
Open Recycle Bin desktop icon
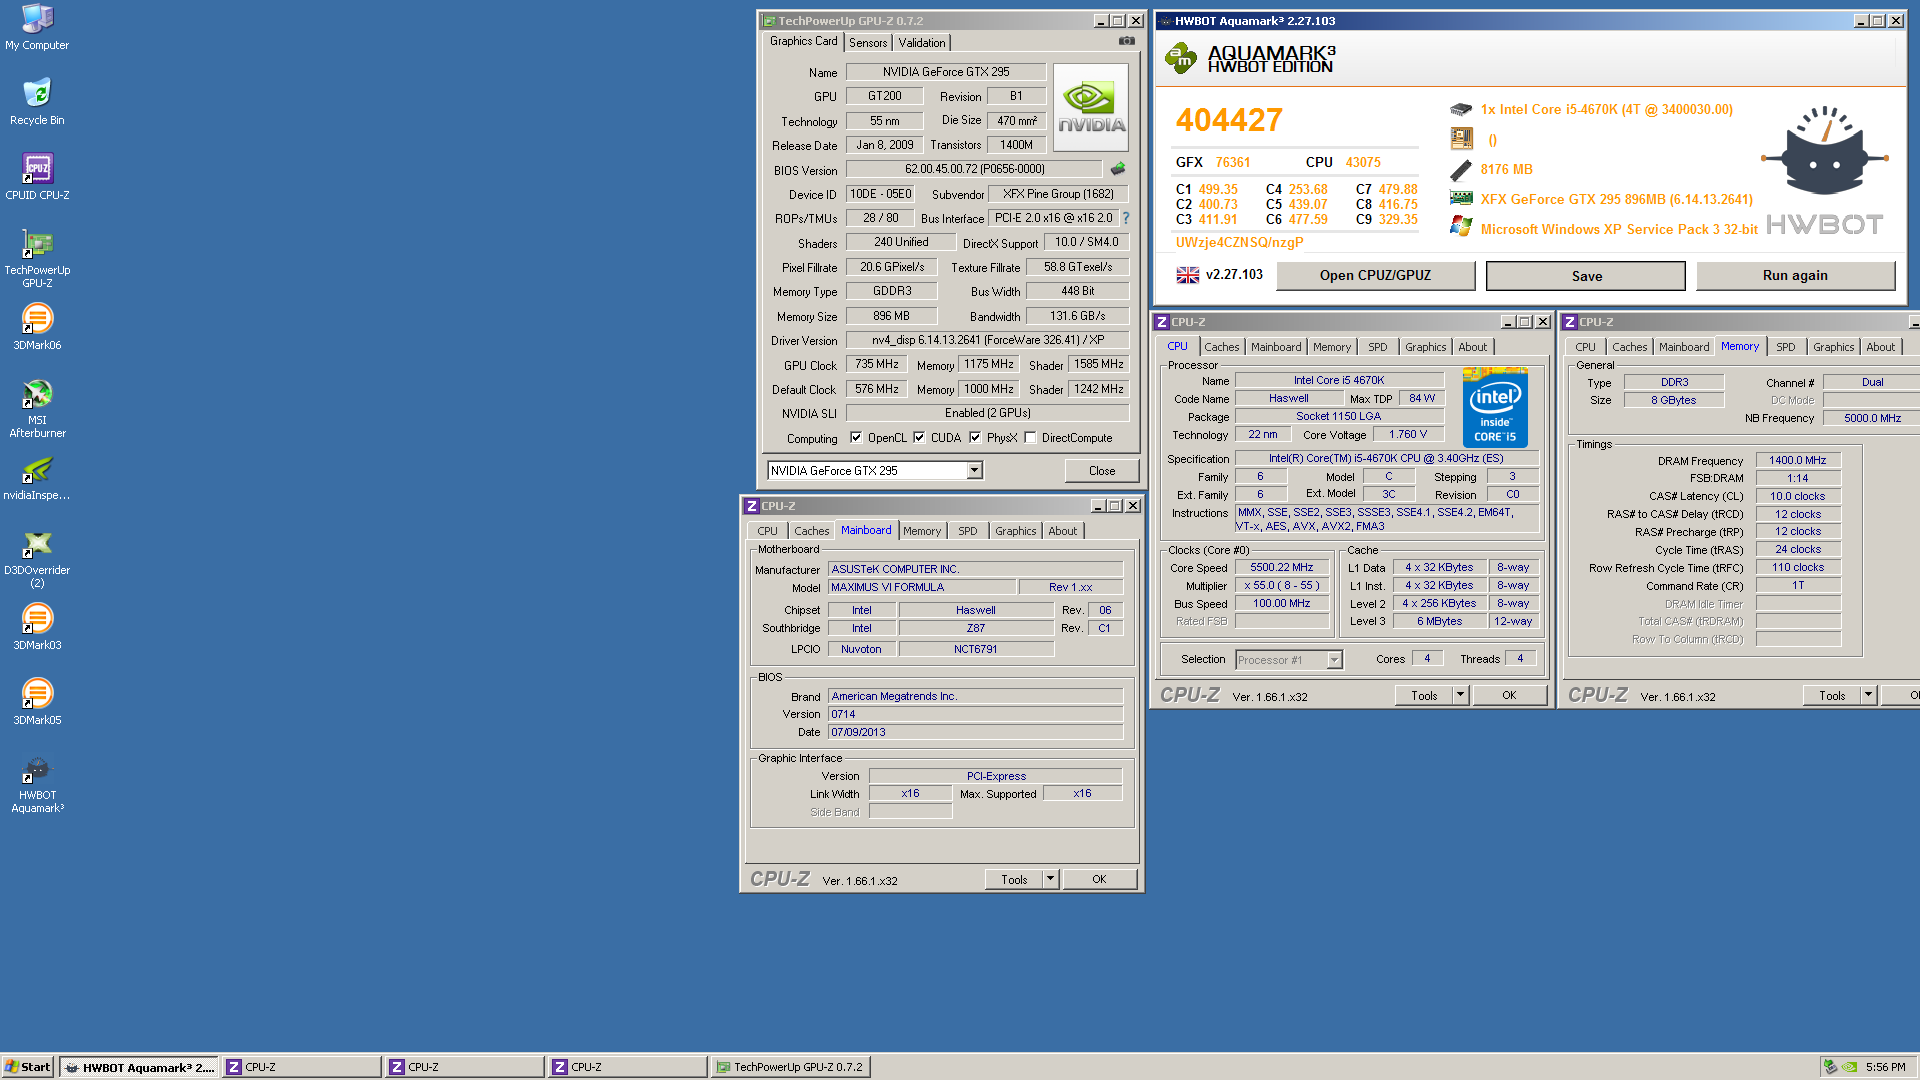pos(37,102)
